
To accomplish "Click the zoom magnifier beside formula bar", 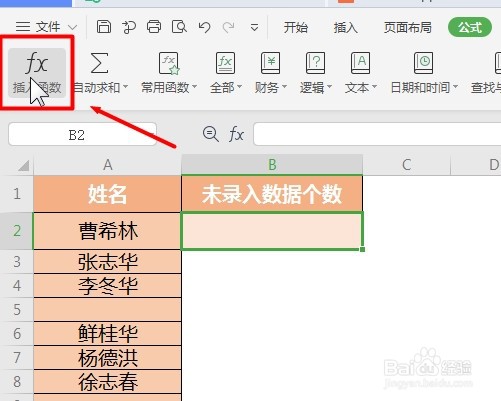I will [x=211, y=134].
